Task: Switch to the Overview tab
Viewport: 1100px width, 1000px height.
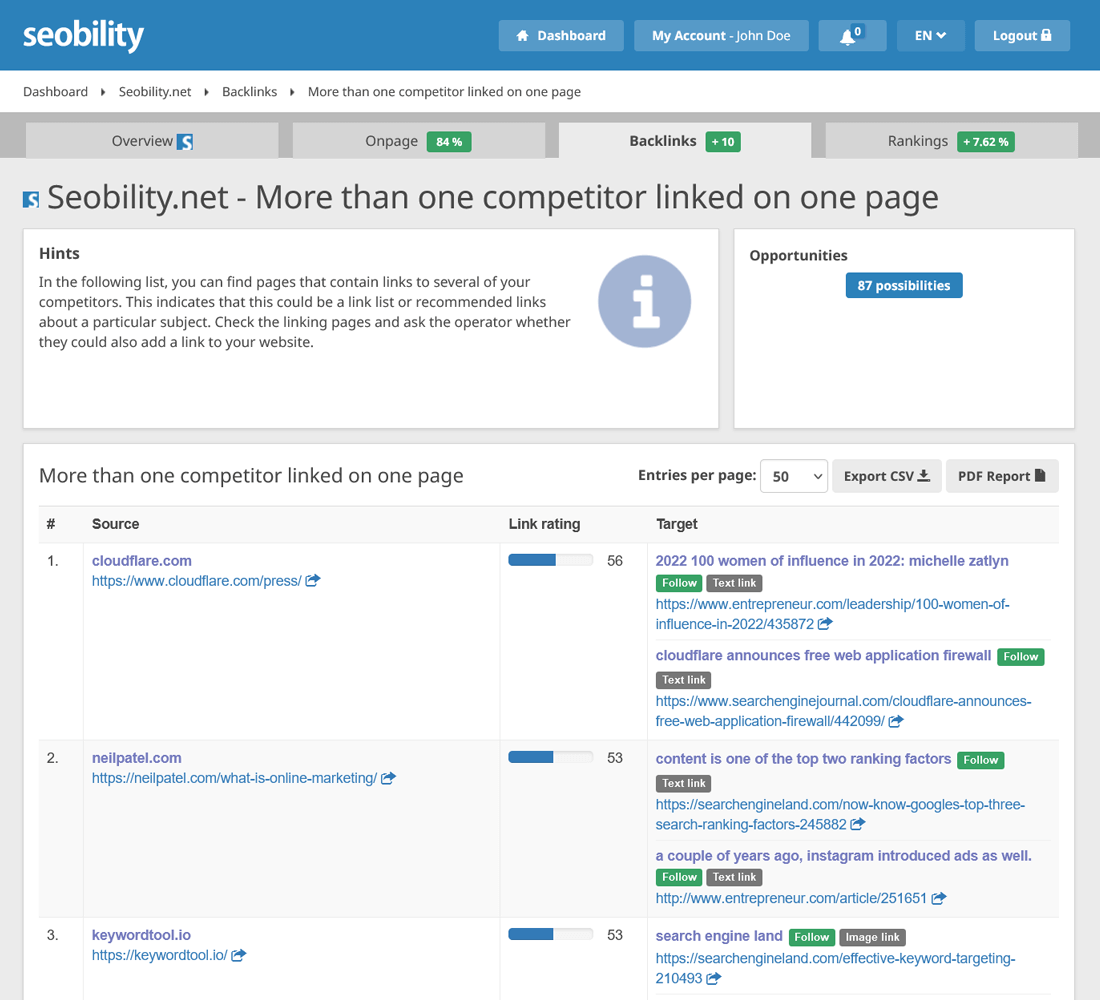Action: (152, 141)
